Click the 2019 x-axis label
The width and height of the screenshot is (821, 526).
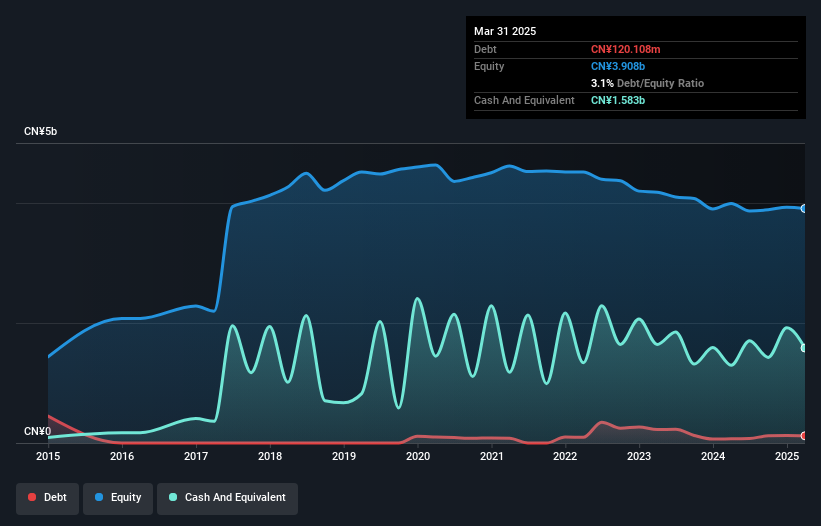[344, 456]
